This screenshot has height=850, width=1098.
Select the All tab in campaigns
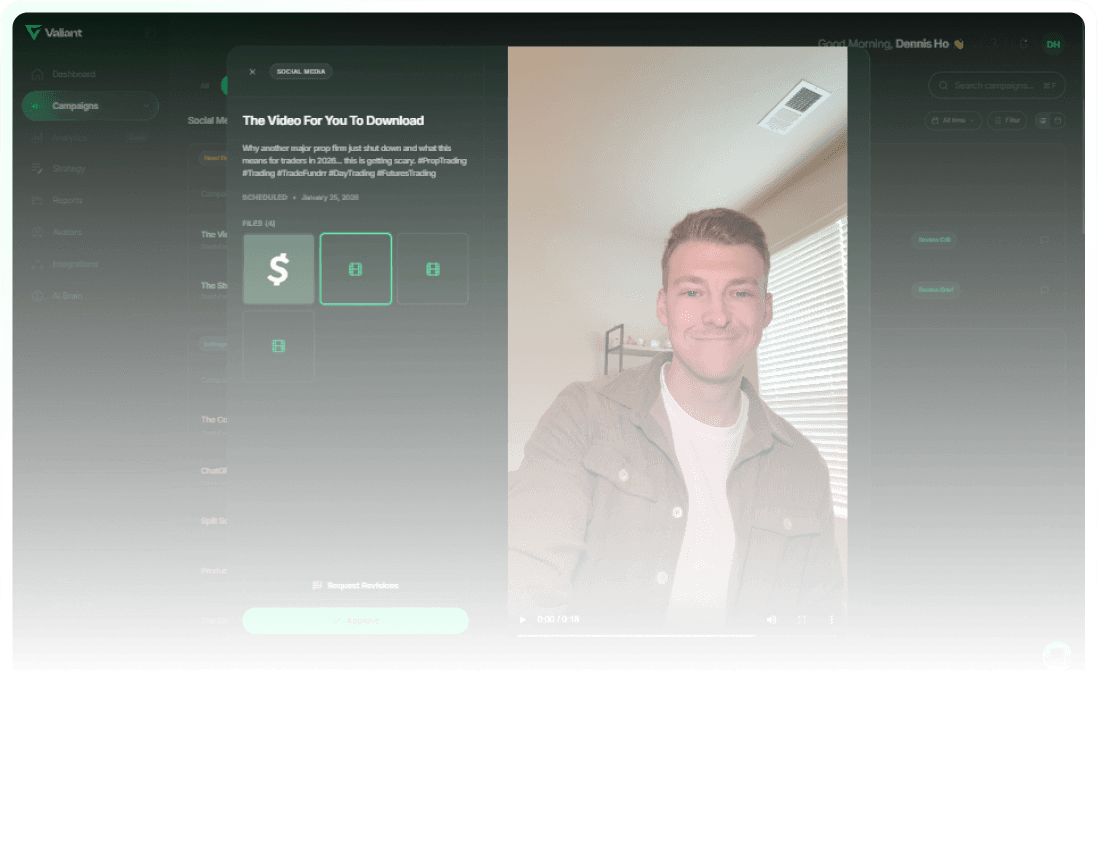[x=204, y=85]
